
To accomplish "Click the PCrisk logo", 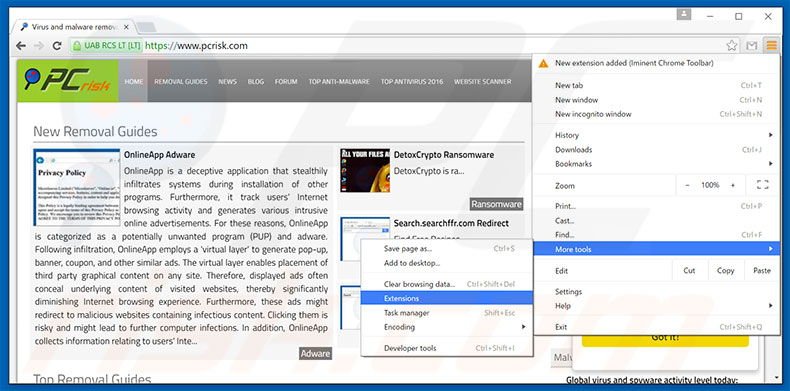I will tap(68, 81).
